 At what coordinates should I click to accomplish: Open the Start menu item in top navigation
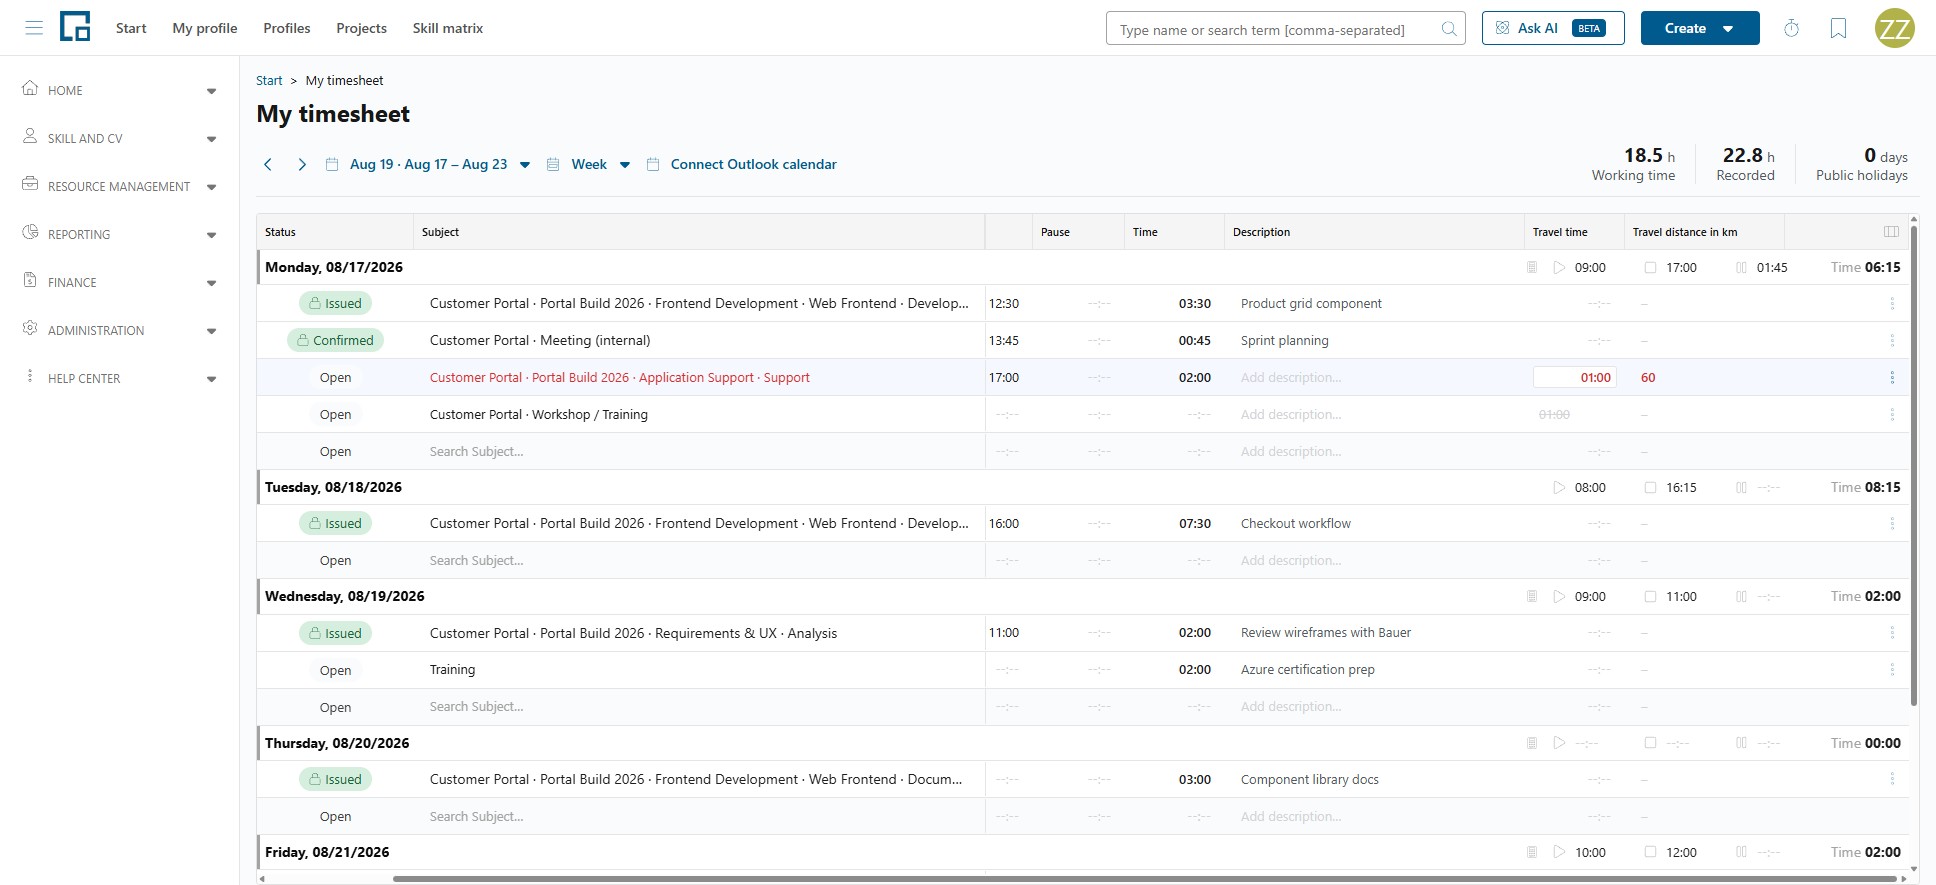pyautogui.click(x=131, y=28)
